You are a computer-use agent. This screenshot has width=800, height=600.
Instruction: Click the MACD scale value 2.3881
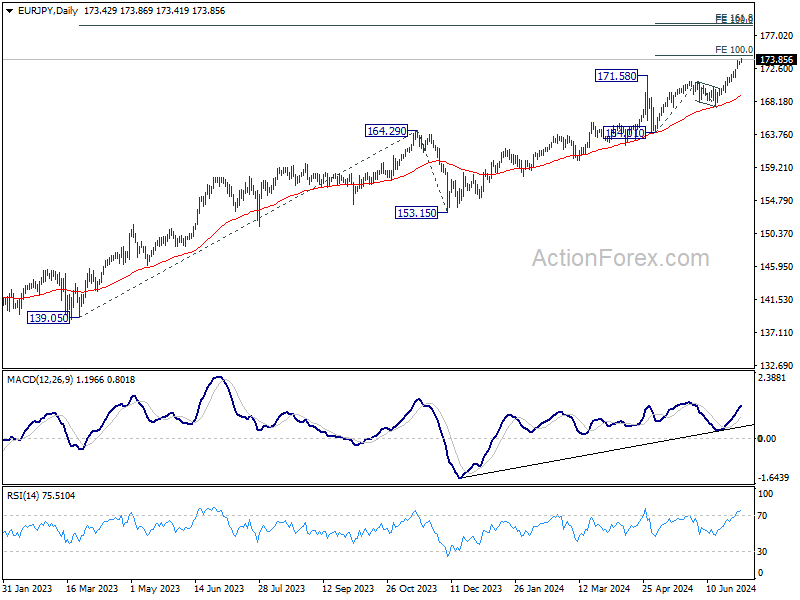tap(773, 378)
